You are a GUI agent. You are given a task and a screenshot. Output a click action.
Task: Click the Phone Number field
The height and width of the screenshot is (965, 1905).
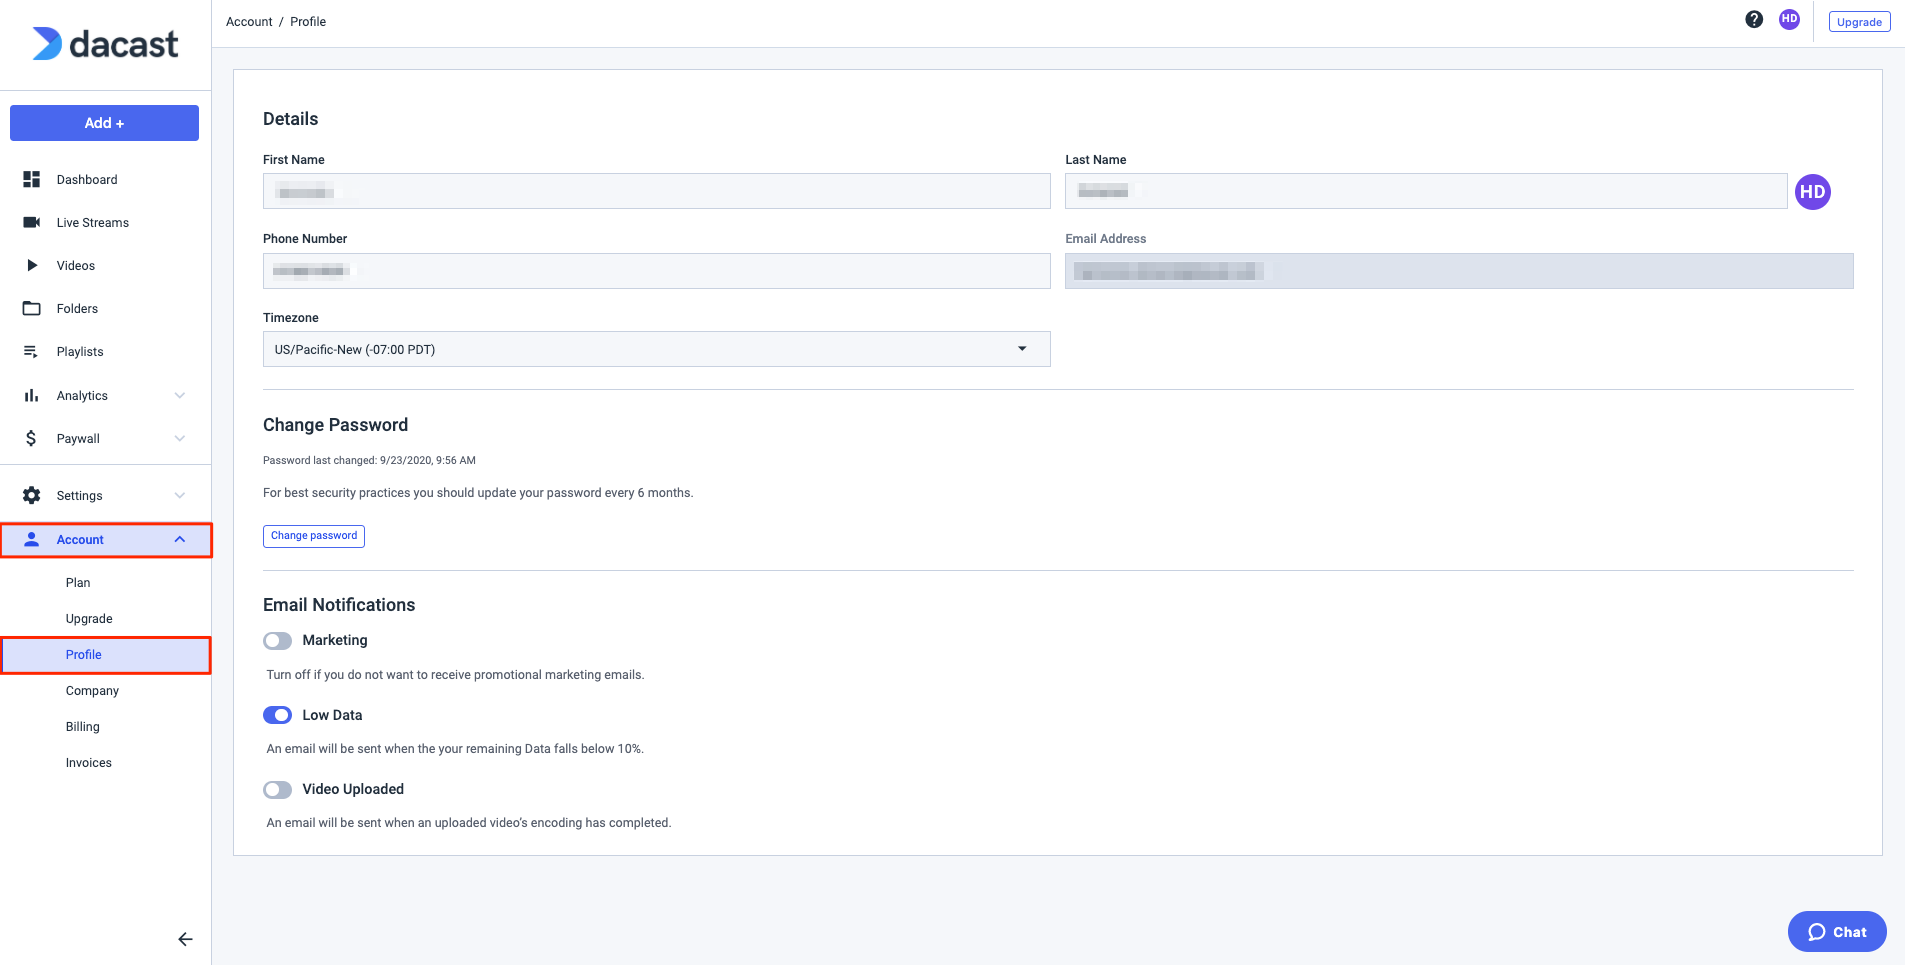[x=656, y=271]
